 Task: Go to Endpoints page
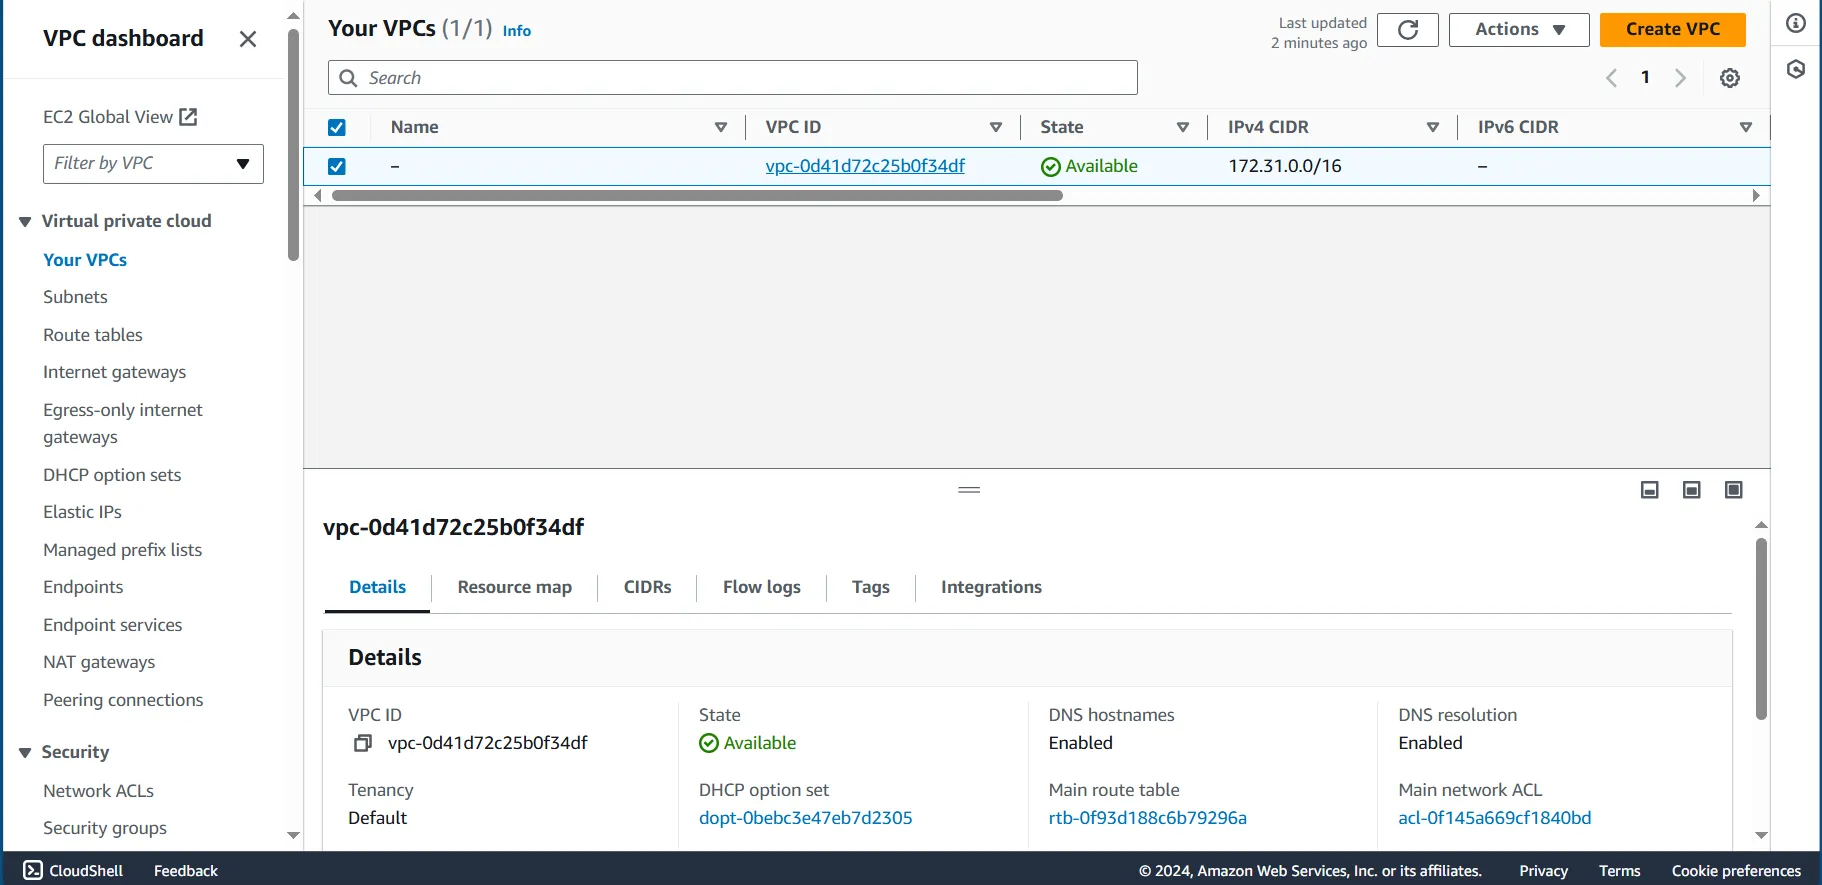(83, 587)
